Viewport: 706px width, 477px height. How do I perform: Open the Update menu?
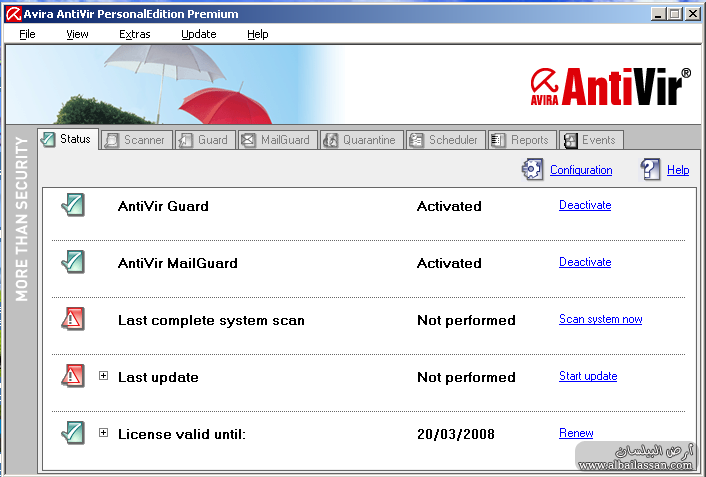coord(199,34)
